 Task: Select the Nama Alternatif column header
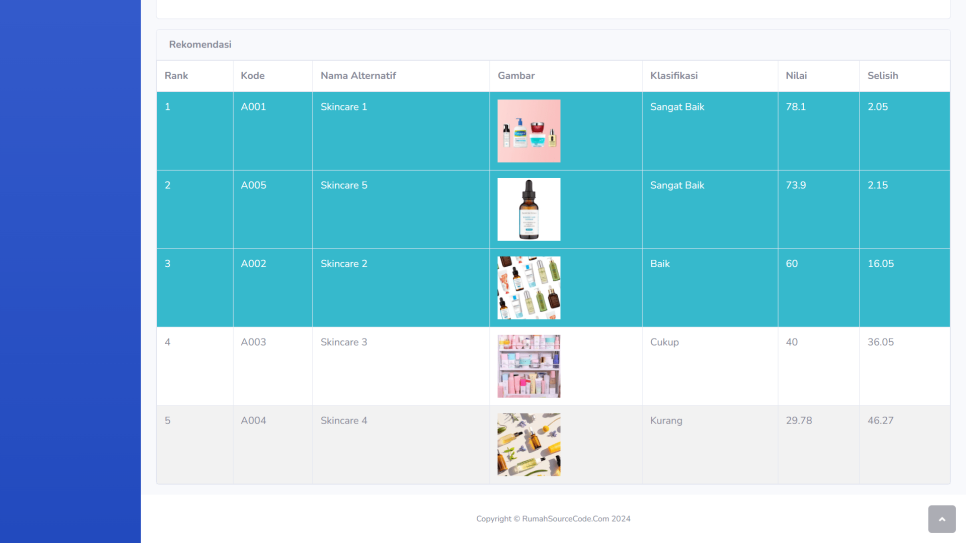pyautogui.click(x=358, y=76)
